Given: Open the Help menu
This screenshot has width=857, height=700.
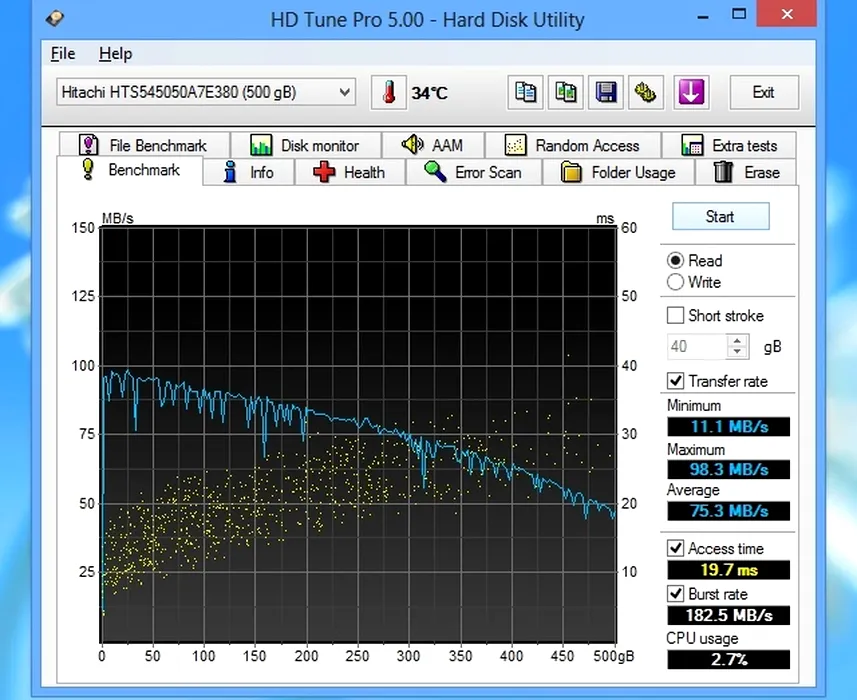Looking at the screenshot, I should coord(115,54).
